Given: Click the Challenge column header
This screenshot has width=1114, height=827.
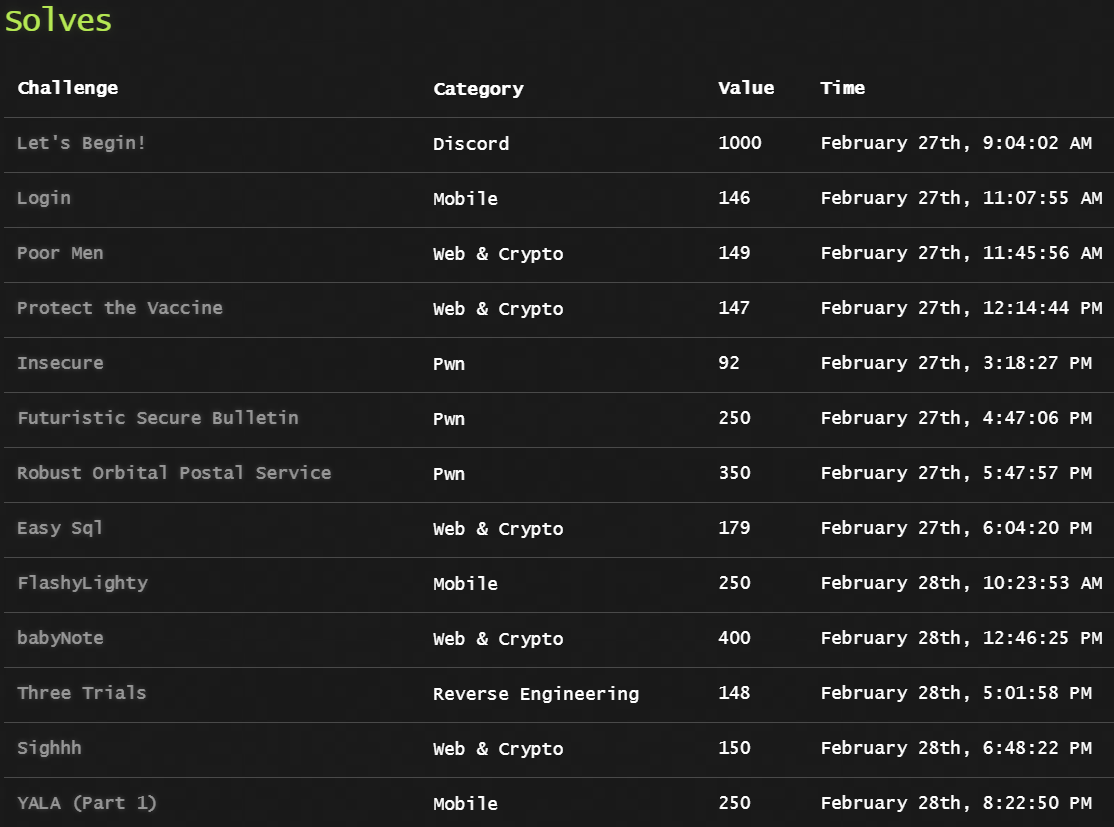Looking at the screenshot, I should 68,88.
